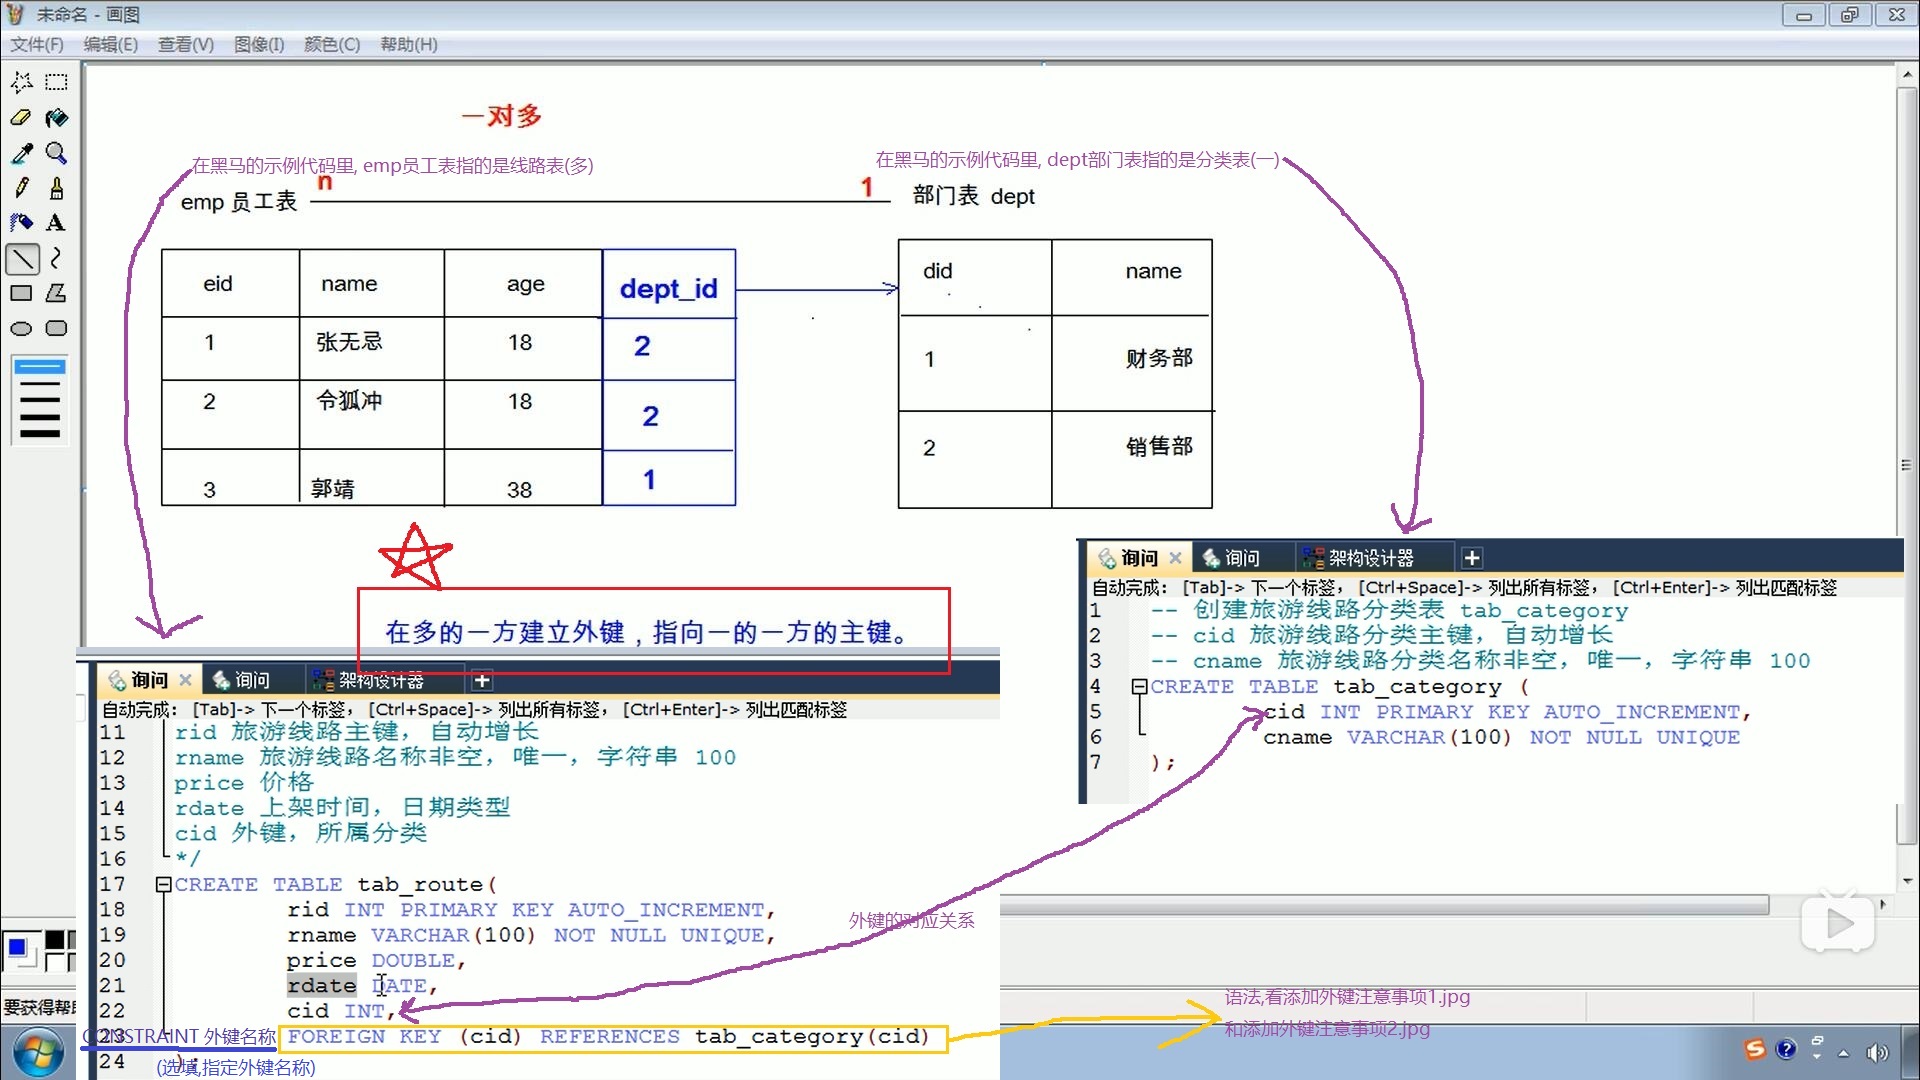The width and height of the screenshot is (1920, 1080).
Task: Show hidden system tray icons
Action: (1843, 1053)
